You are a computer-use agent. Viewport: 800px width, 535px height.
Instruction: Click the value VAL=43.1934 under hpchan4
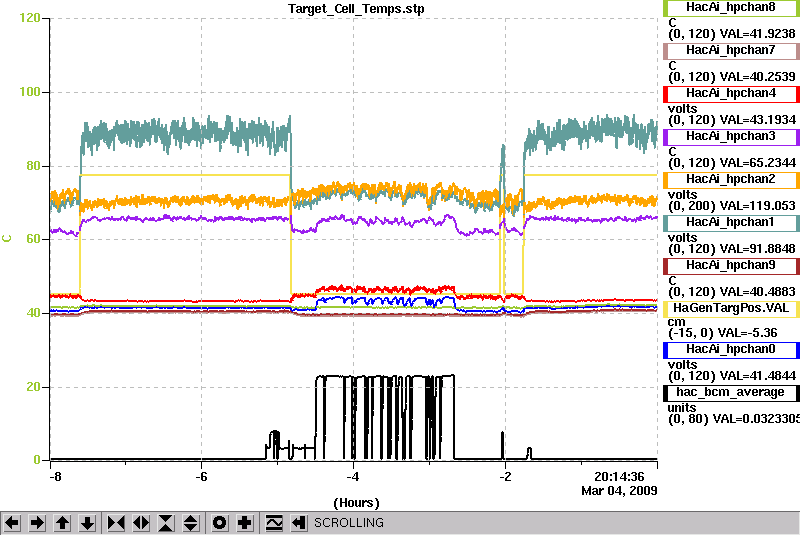pyautogui.click(x=757, y=120)
